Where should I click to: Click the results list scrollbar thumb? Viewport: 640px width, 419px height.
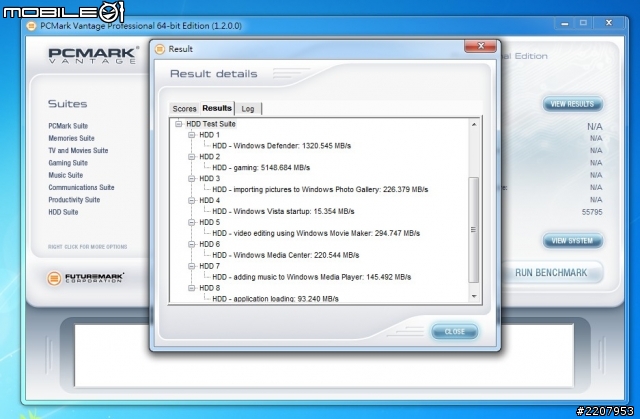click(473, 230)
